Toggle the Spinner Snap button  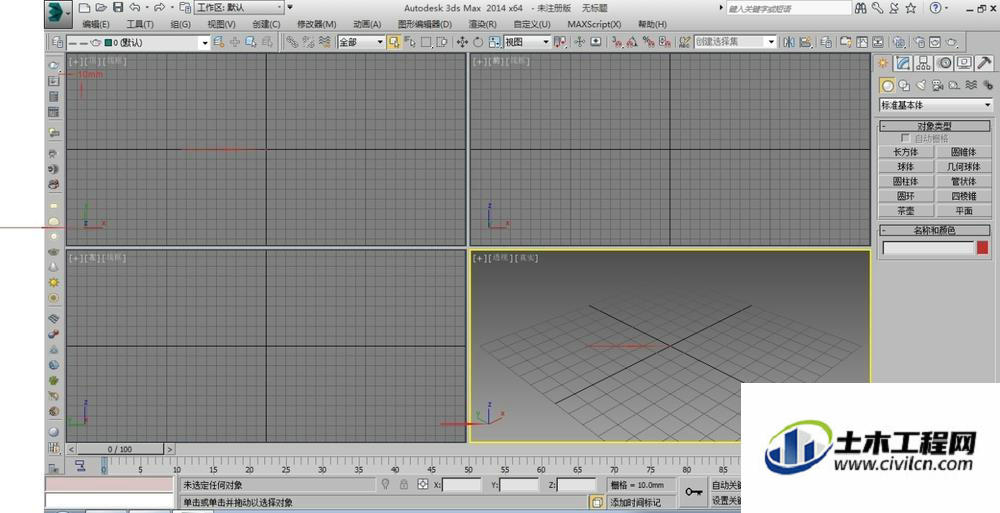[665, 42]
